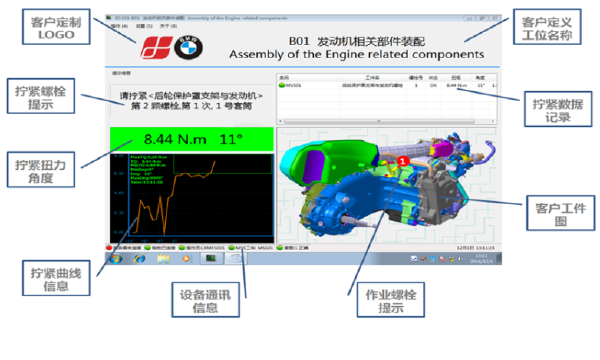Screen dimensions: 600x360
Task: Click the BMW roundel logo
Action: [188, 48]
